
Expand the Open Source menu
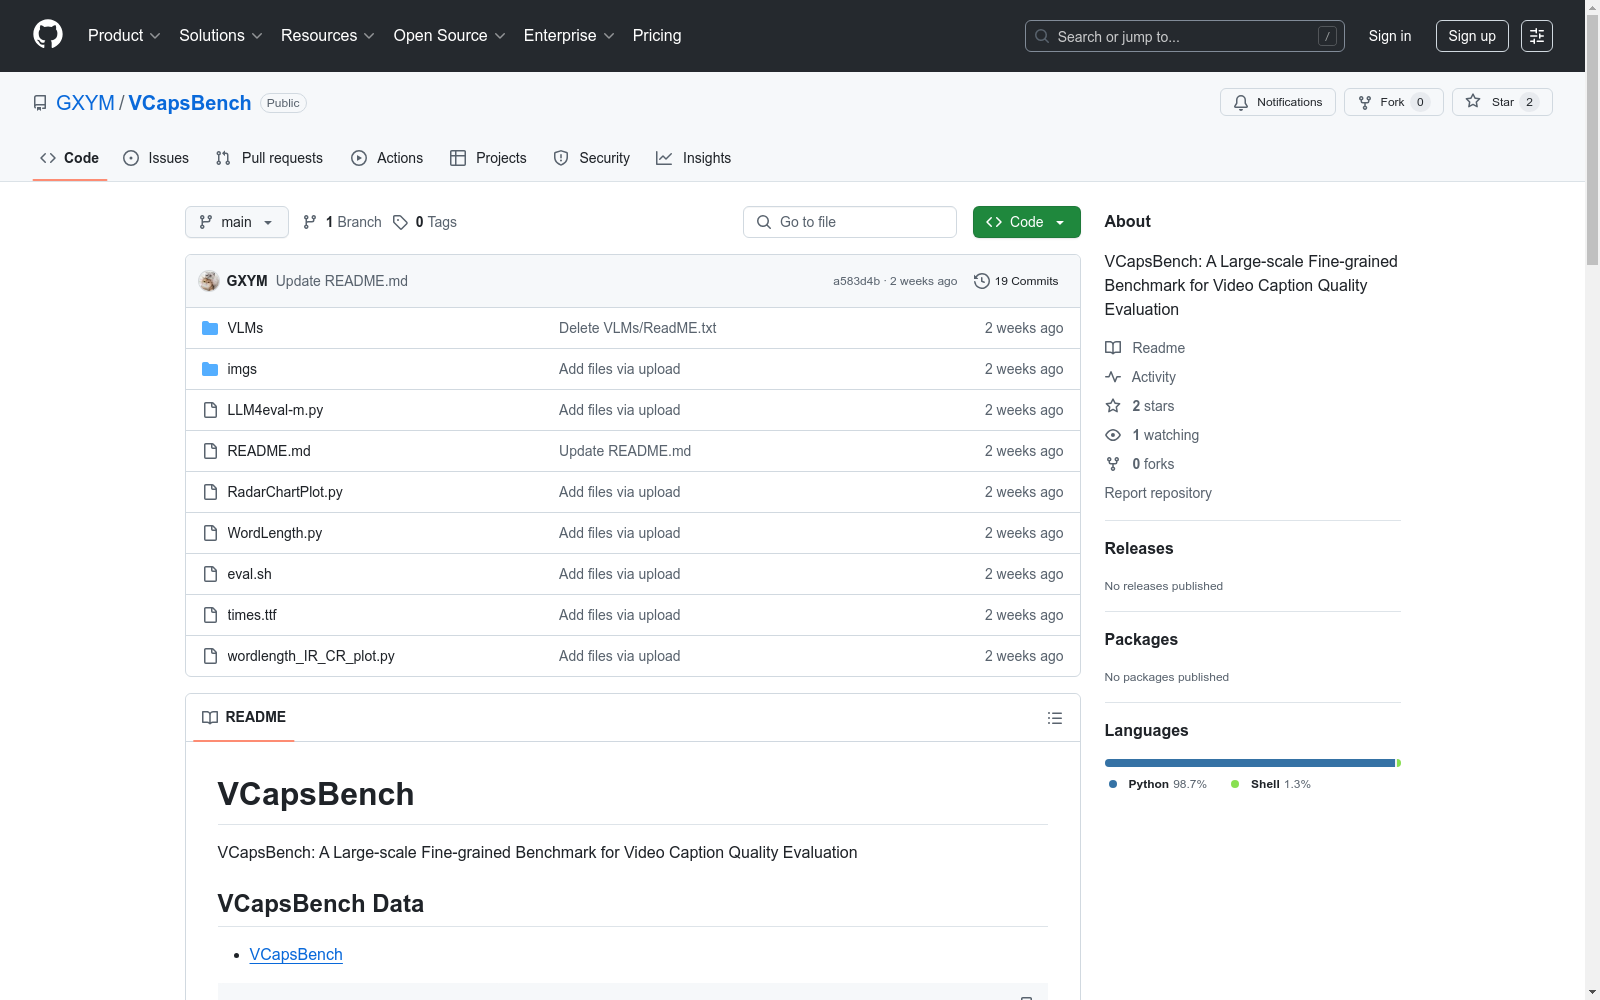tap(450, 36)
